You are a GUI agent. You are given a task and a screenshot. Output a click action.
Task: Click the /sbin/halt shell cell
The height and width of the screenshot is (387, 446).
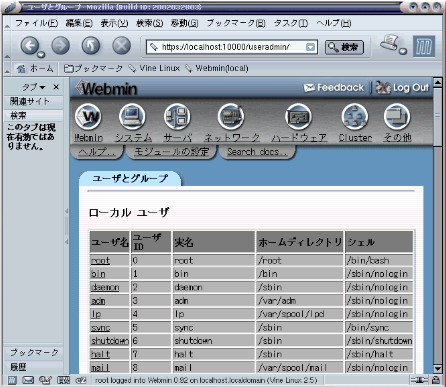[x=379, y=354]
